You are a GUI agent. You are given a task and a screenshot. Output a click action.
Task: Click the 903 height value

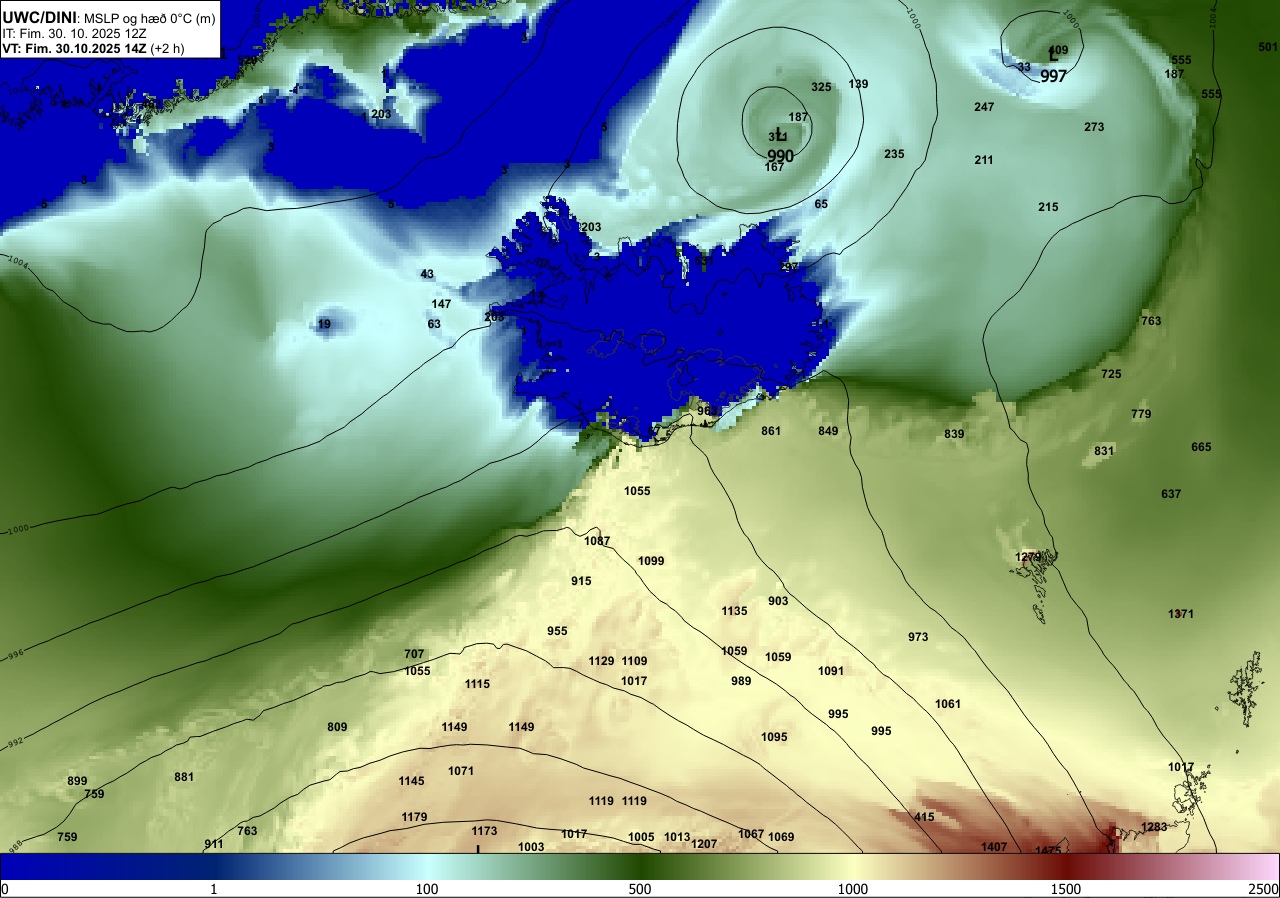click(x=778, y=601)
